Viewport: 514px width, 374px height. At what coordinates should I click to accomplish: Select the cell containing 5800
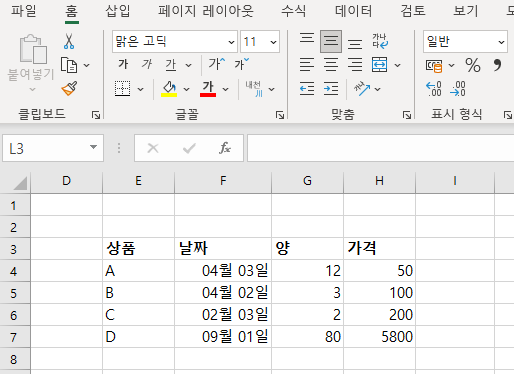(x=379, y=337)
